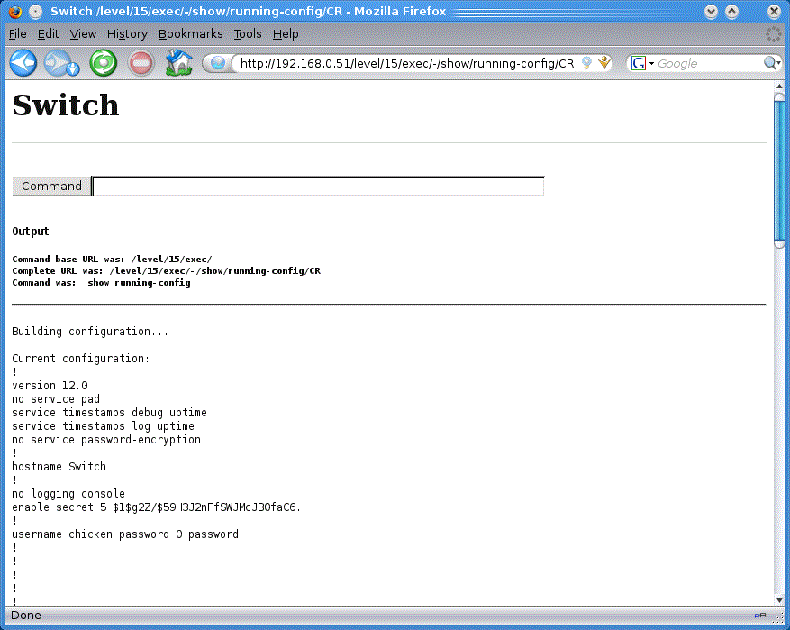Maximize the Firefox window
This screenshot has width=790, height=630.
732,12
